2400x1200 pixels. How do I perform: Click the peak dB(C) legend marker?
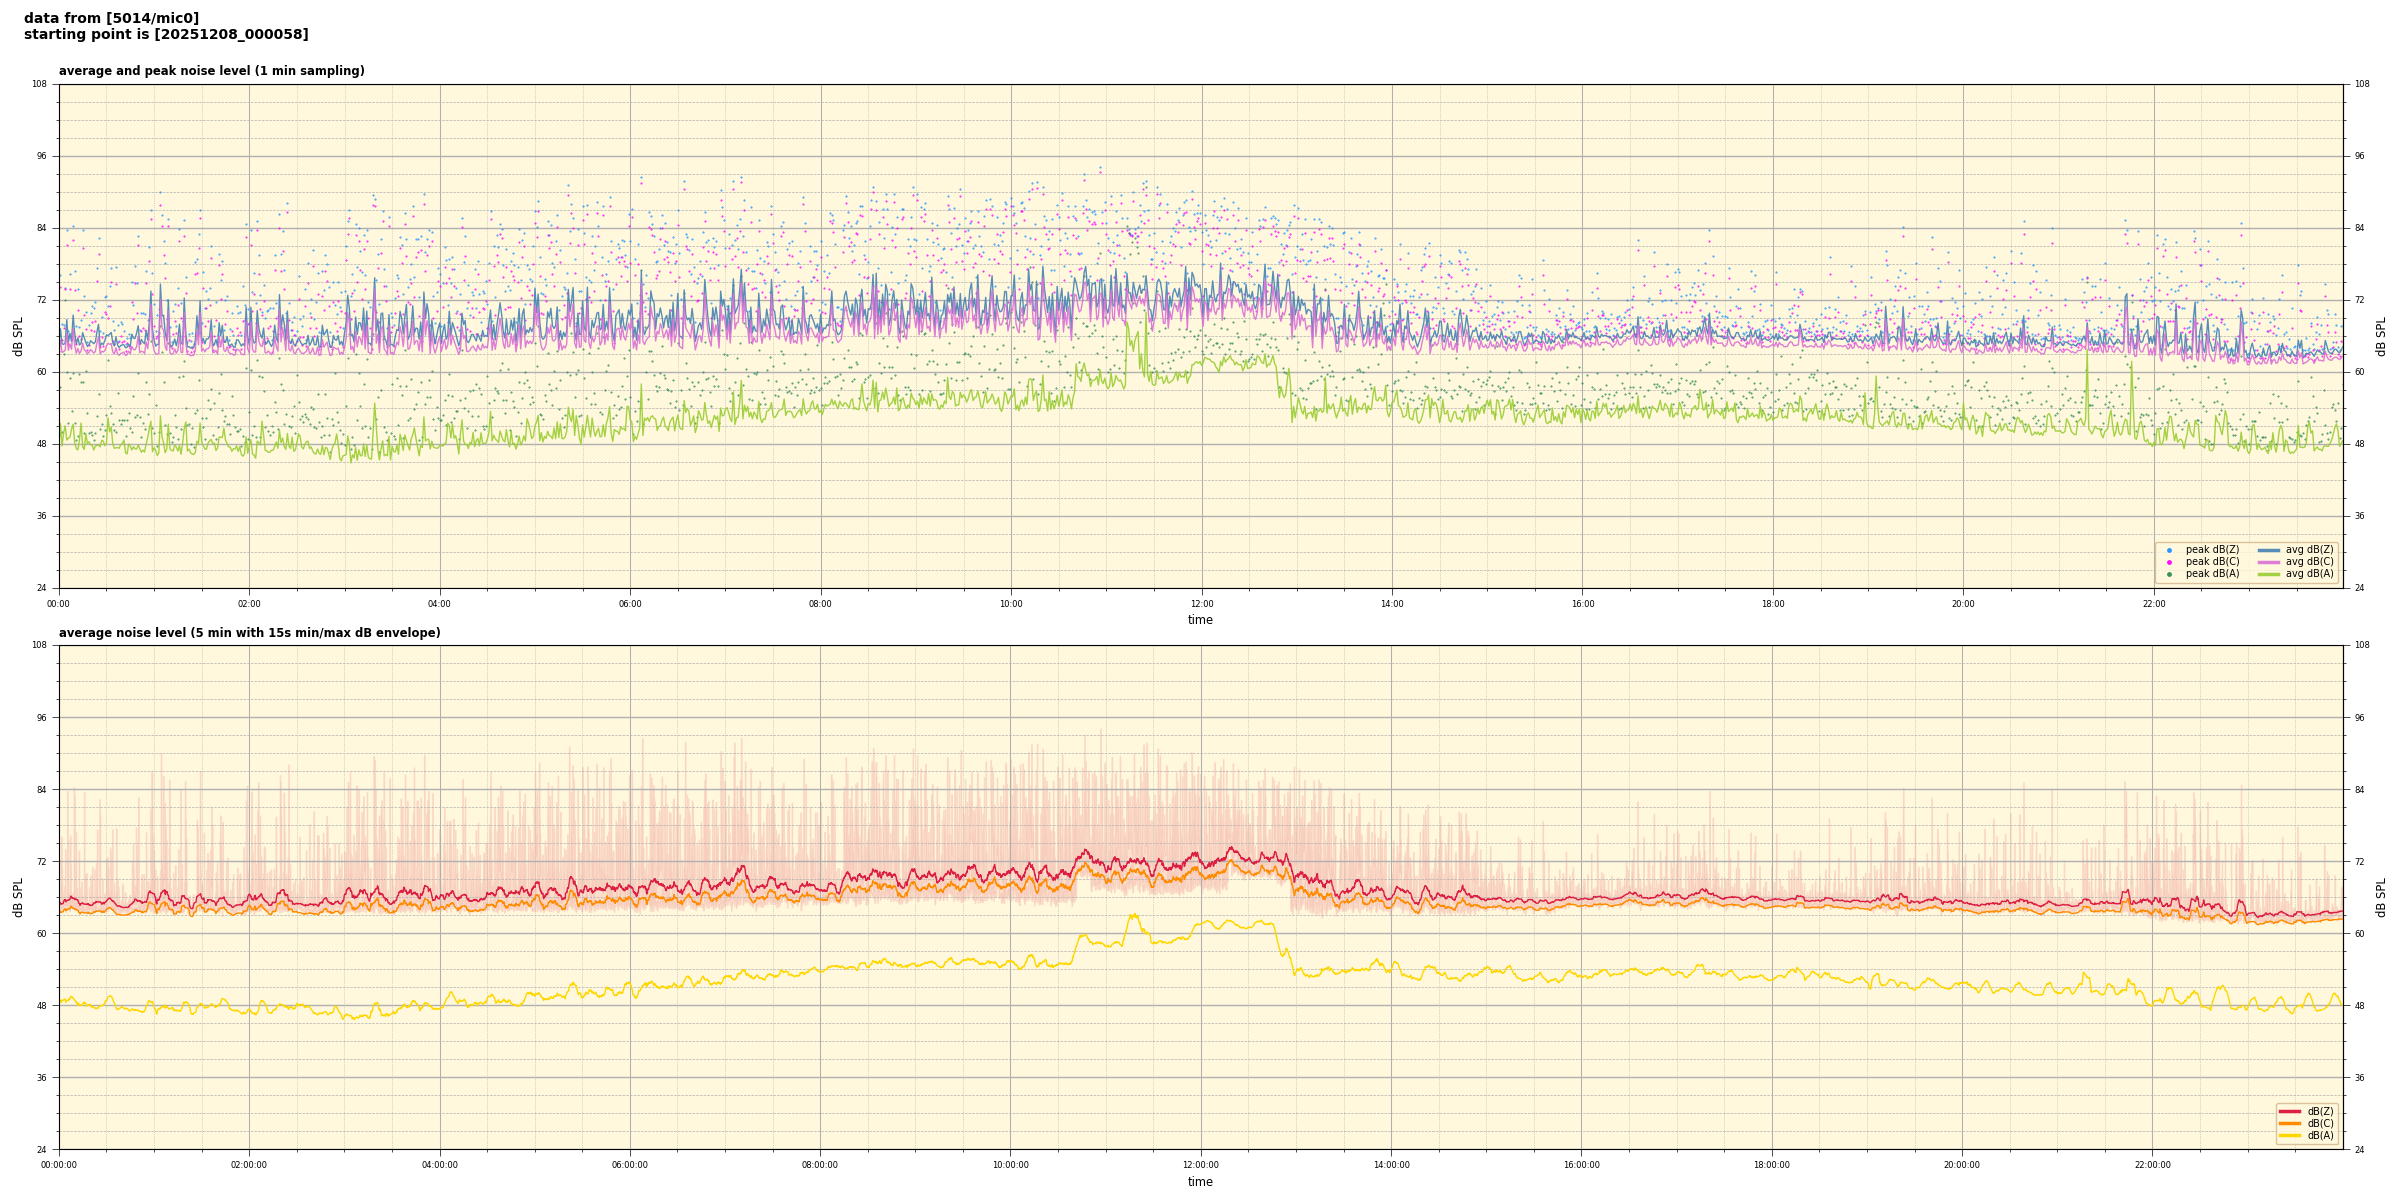(x=2169, y=562)
